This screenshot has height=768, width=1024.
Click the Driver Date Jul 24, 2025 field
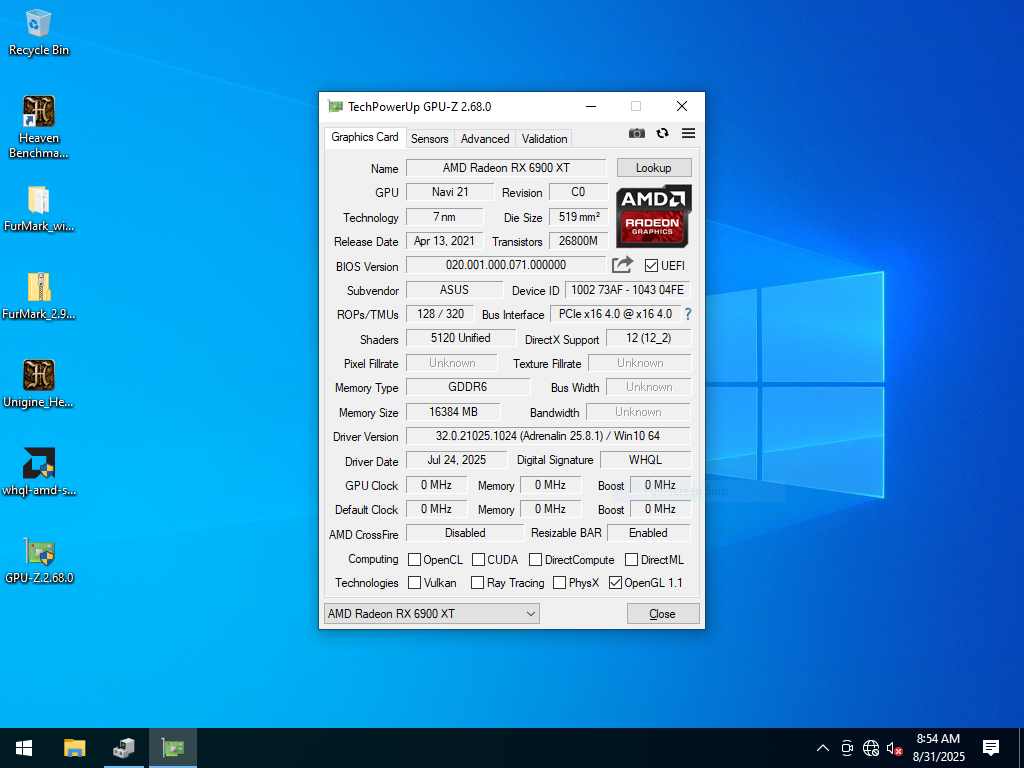click(456, 460)
